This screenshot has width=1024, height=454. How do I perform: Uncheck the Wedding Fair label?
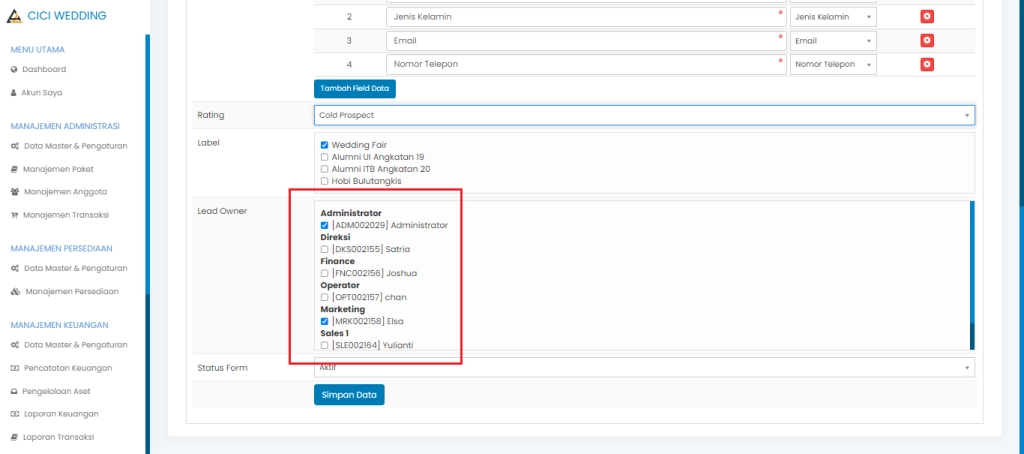324,145
